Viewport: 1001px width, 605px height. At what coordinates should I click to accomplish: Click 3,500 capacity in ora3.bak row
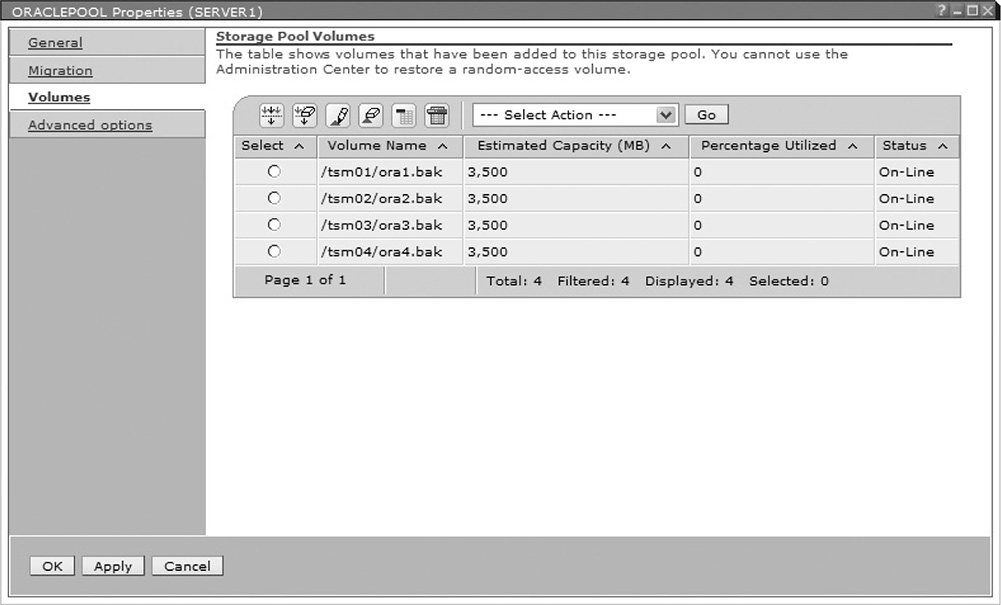pos(487,225)
